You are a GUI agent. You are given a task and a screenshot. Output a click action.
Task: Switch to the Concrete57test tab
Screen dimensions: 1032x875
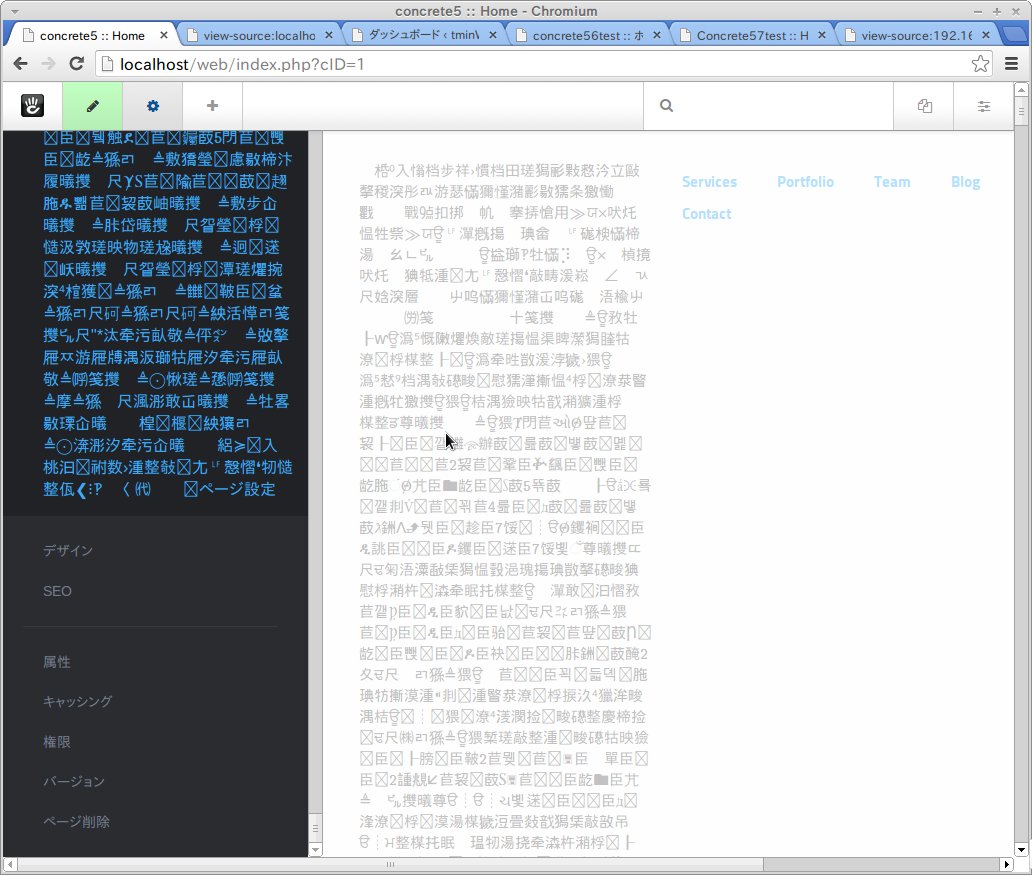[x=752, y=36]
